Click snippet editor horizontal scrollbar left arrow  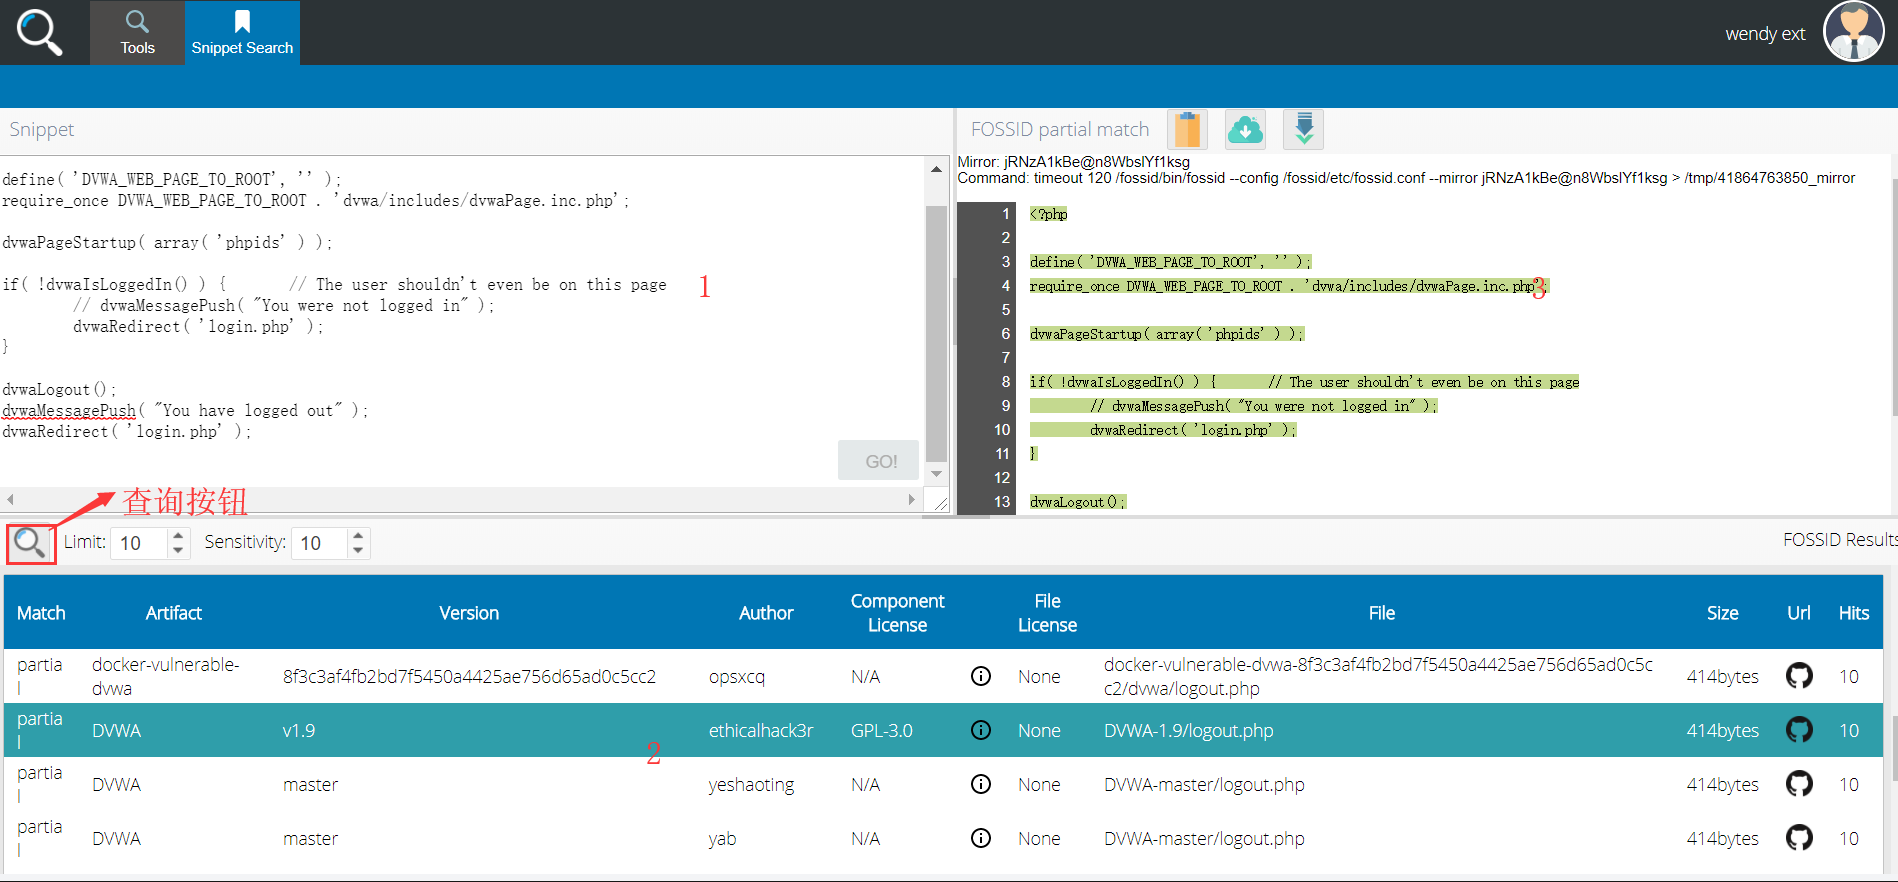coord(10,498)
